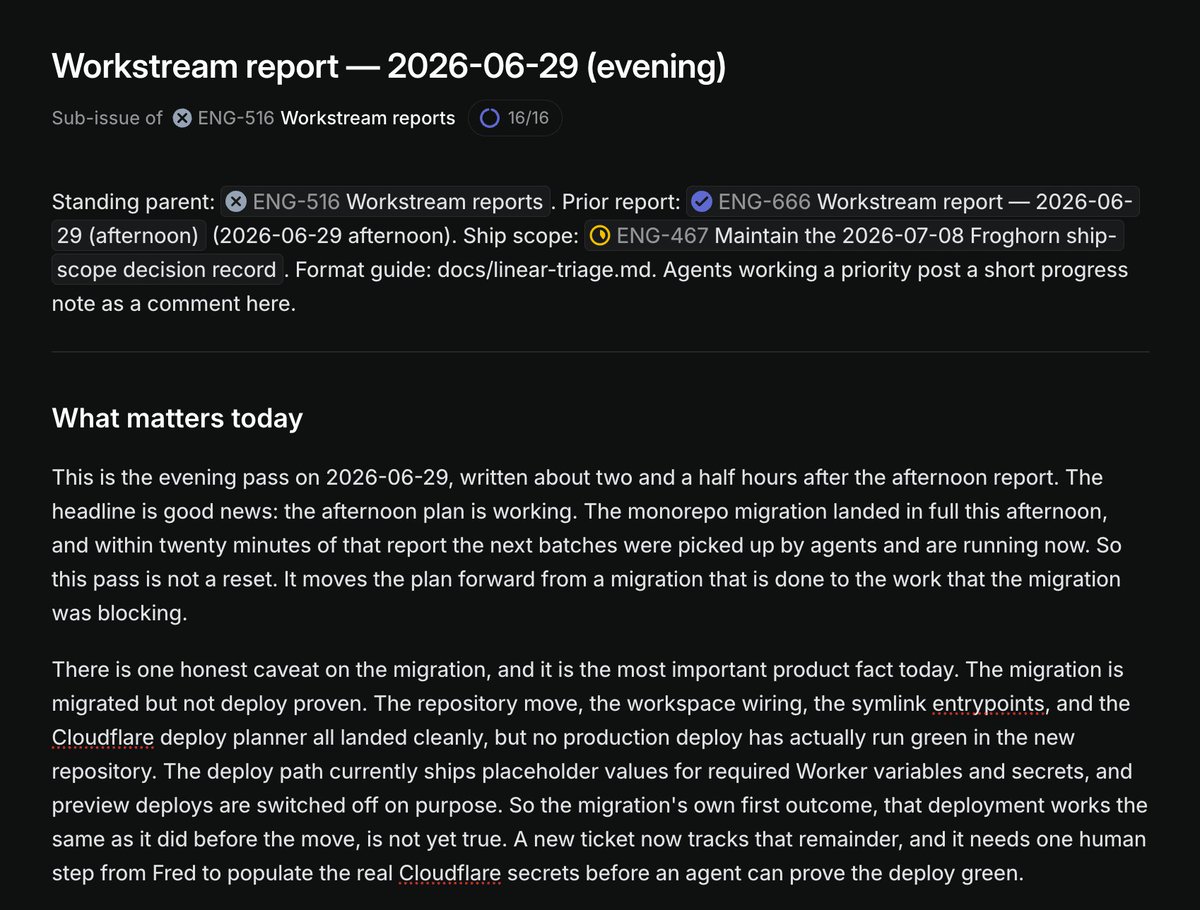Click the canceled status icon beside header ENG-516
1200x910 pixels.
point(182,118)
